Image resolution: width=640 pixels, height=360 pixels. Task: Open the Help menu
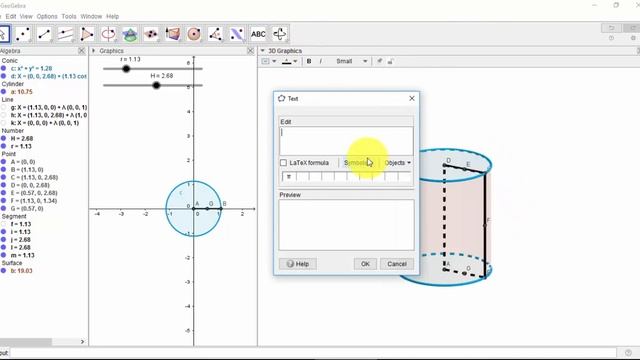click(x=113, y=16)
